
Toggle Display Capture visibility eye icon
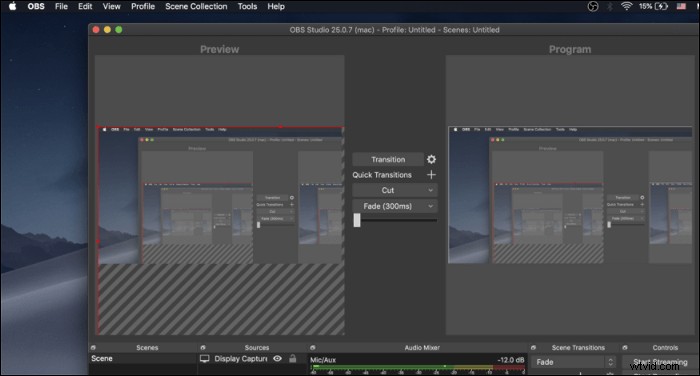tap(277, 359)
